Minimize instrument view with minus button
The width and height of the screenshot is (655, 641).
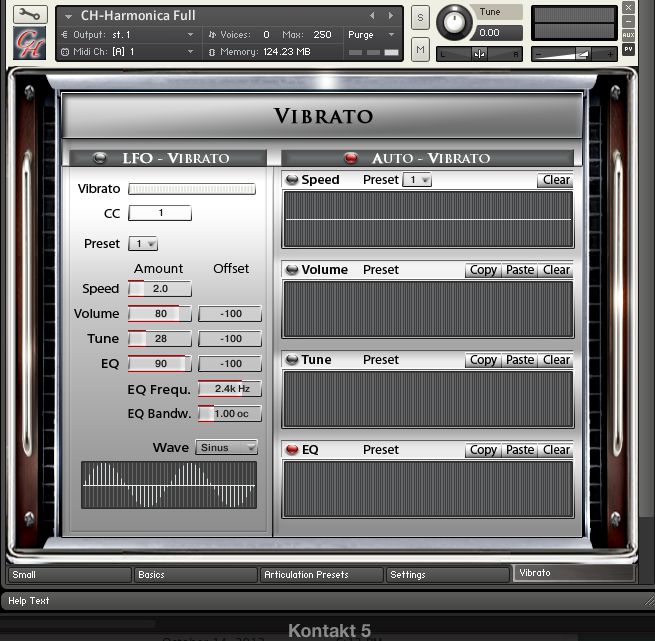click(x=628, y=21)
